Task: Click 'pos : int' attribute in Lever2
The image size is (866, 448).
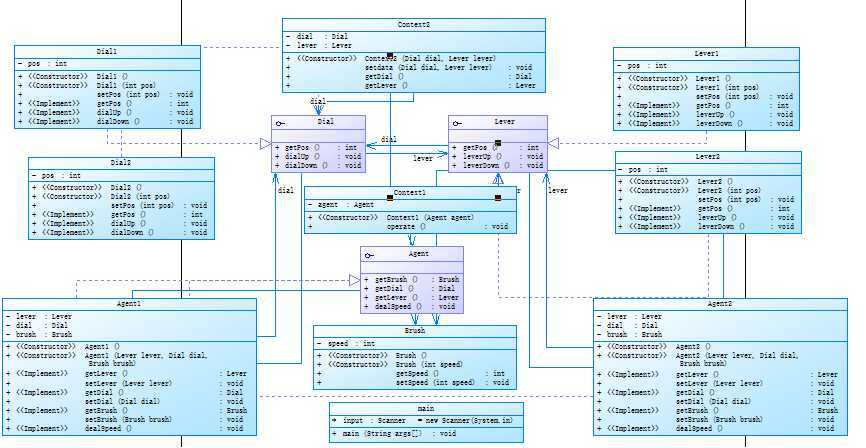Action: coord(643,170)
